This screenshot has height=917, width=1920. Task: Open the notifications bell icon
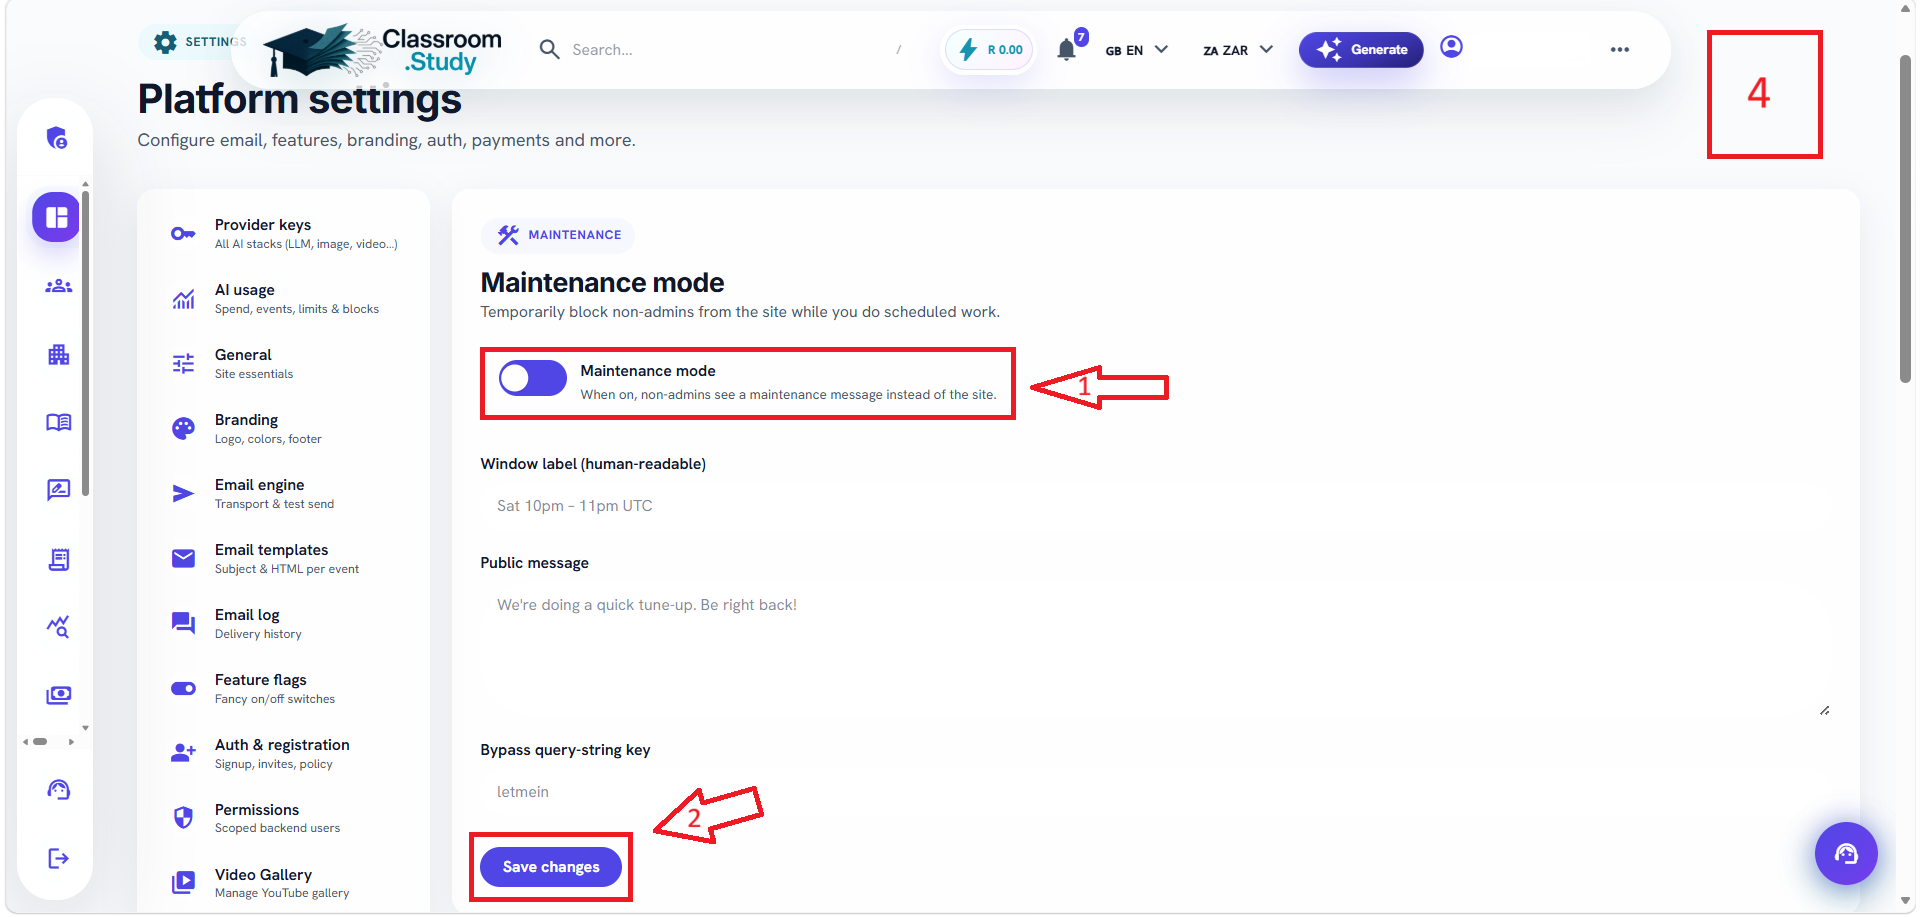click(x=1067, y=50)
